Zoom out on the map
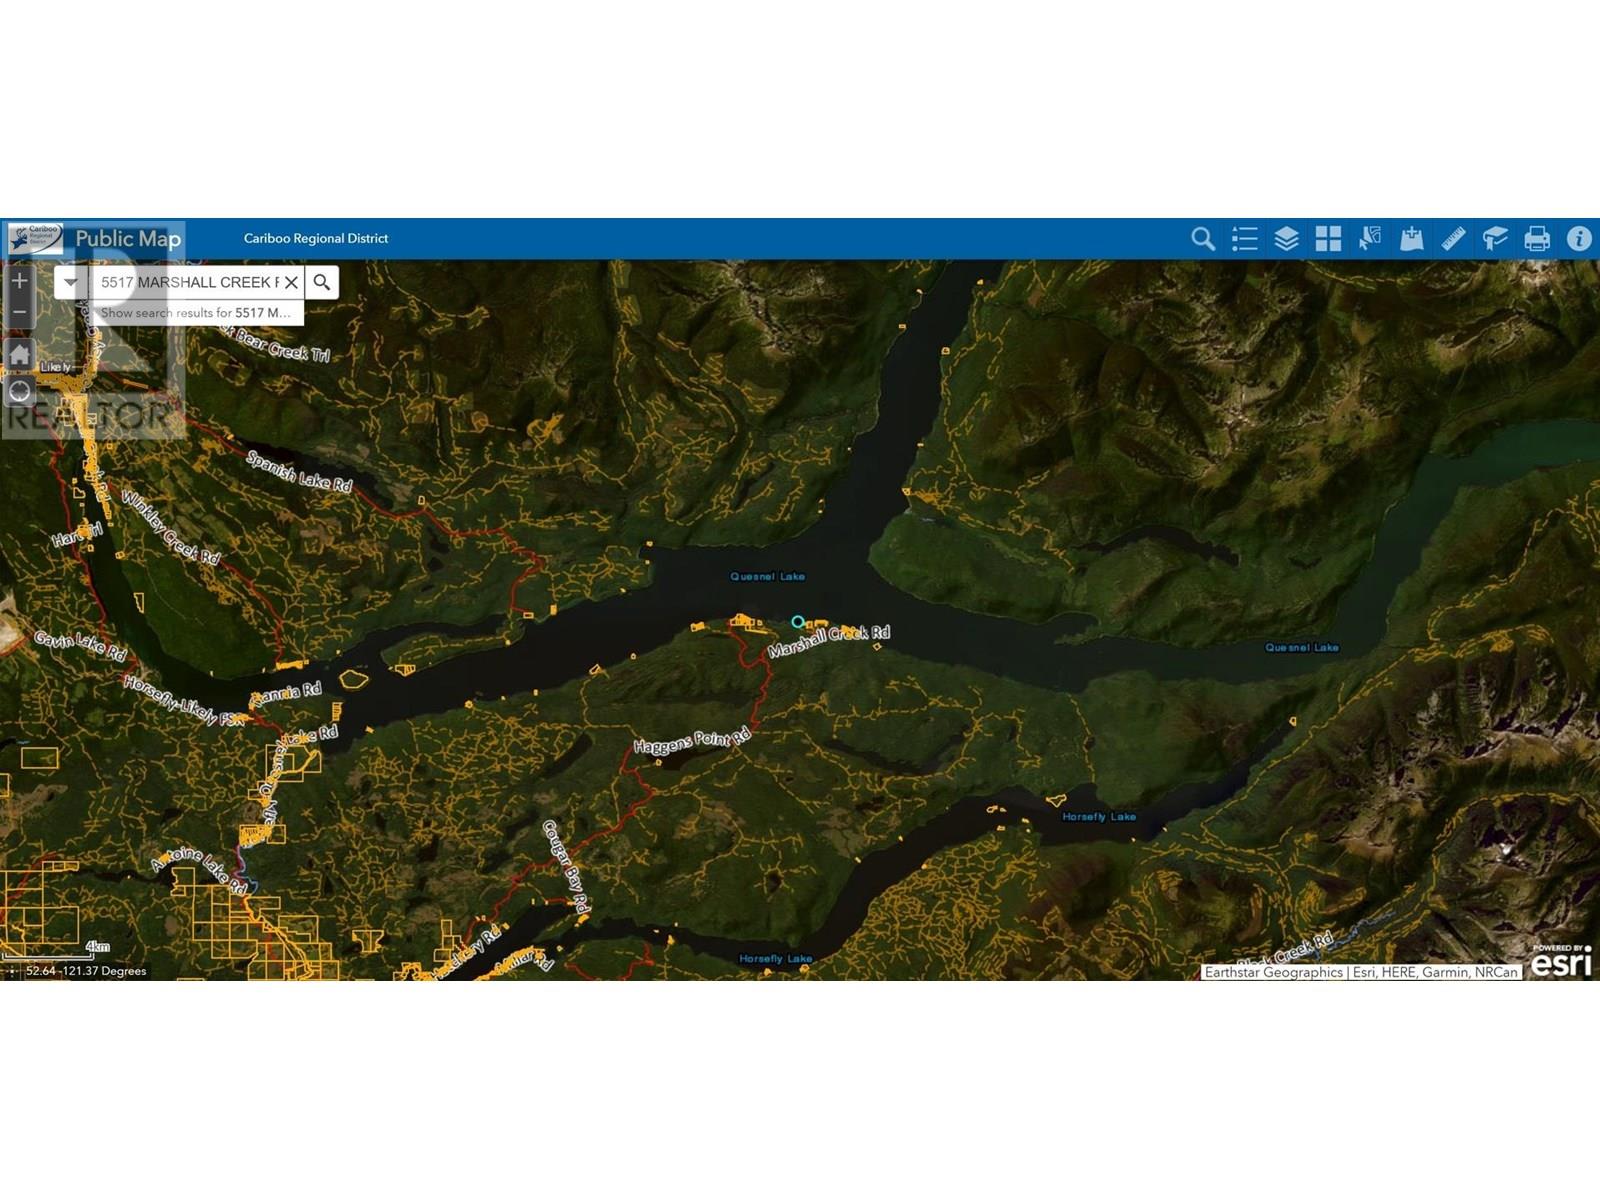The image size is (1600, 1200). (x=19, y=312)
